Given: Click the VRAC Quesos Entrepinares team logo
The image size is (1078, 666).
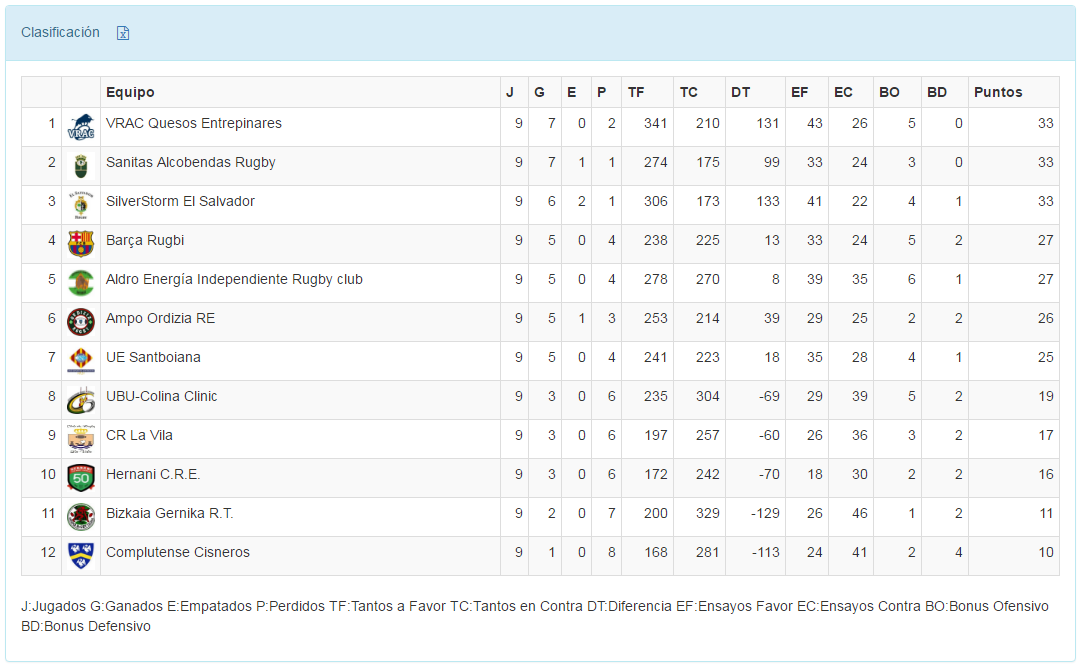Looking at the screenshot, I should (x=81, y=127).
